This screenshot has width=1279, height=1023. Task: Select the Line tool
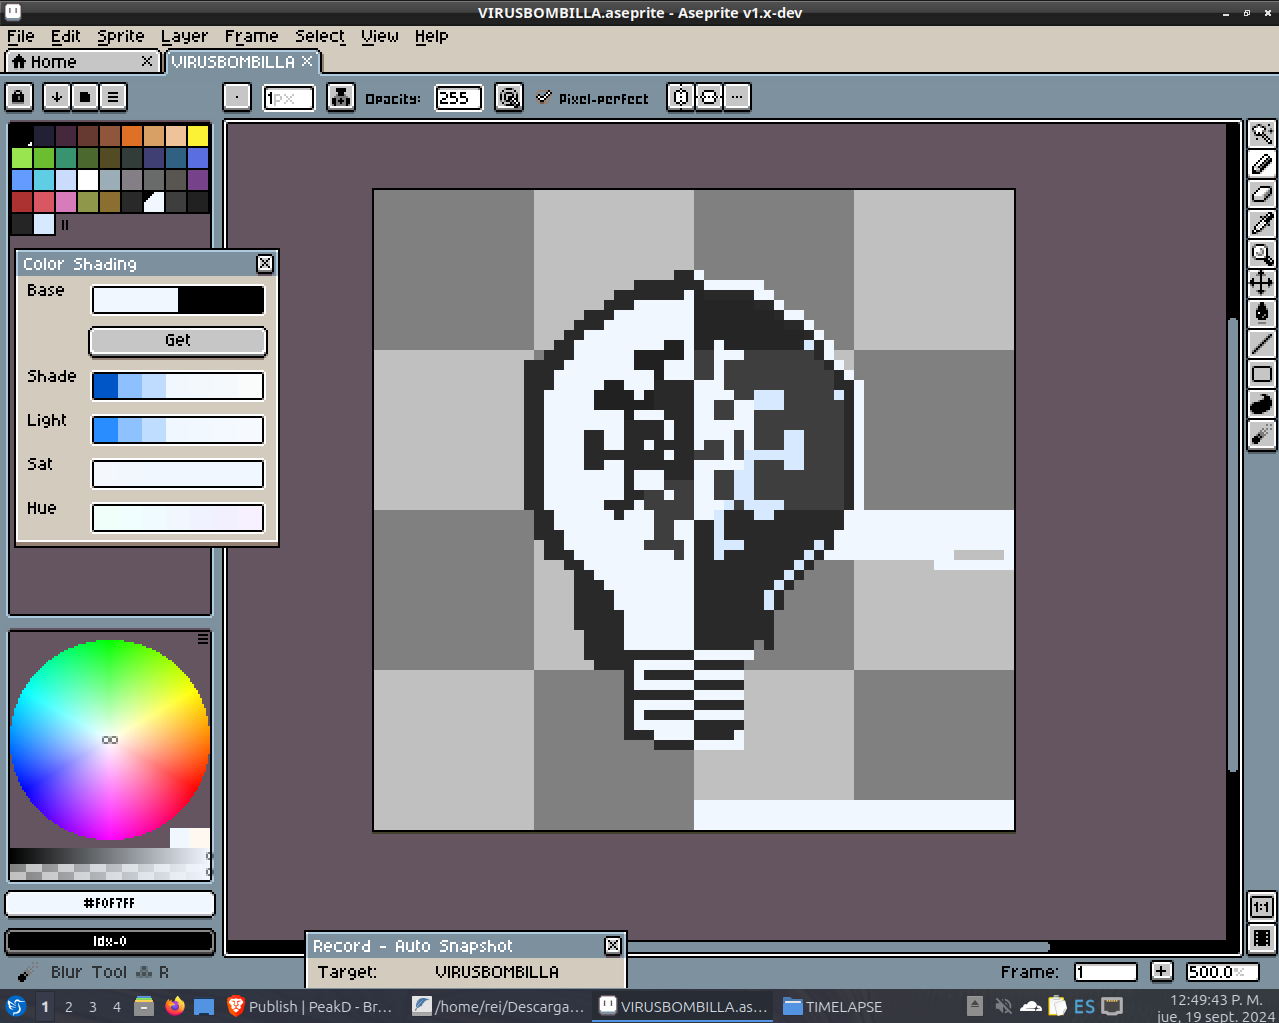[x=1262, y=344]
